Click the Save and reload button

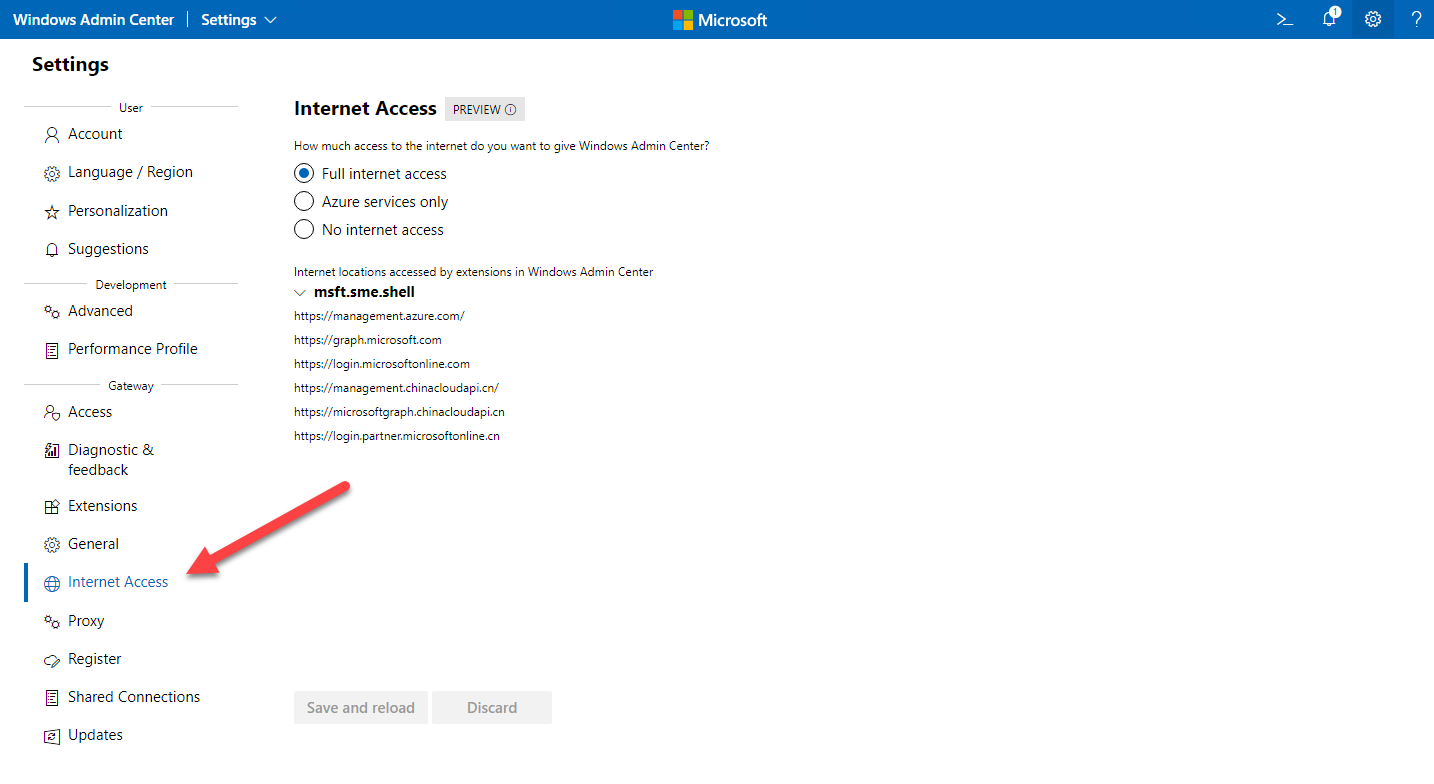tap(361, 708)
